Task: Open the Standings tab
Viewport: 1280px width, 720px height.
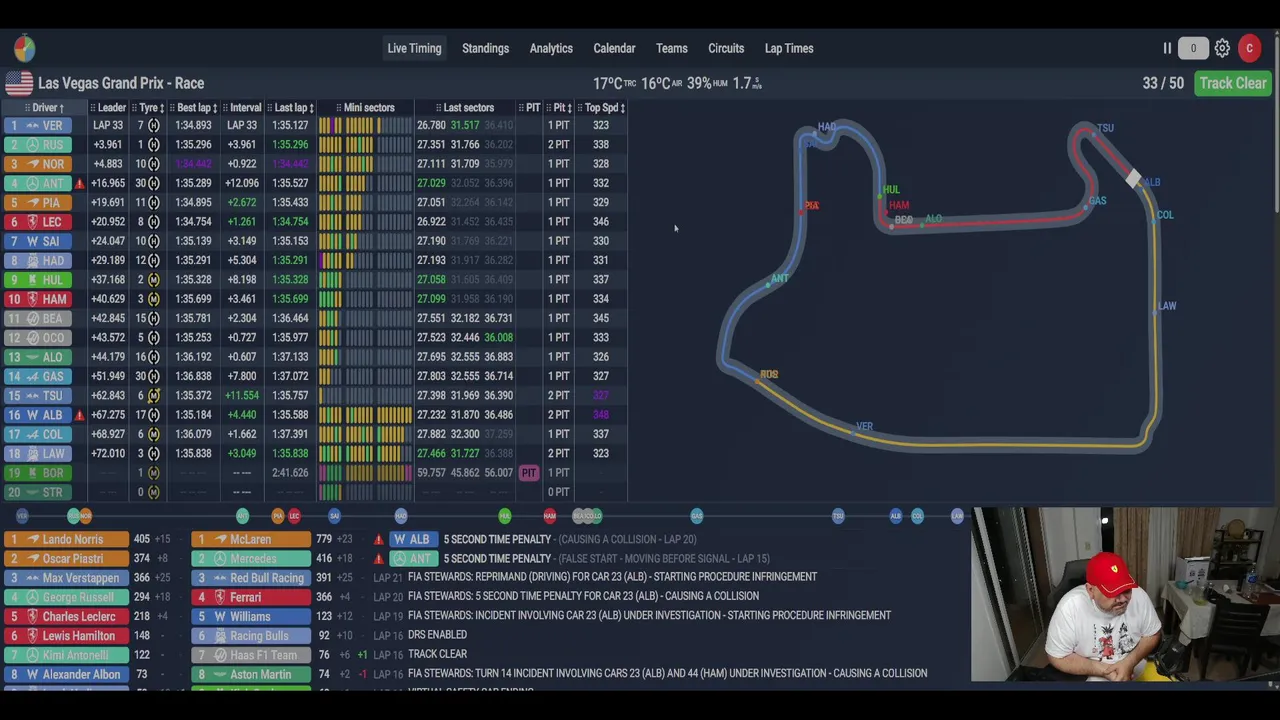Action: click(x=485, y=48)
